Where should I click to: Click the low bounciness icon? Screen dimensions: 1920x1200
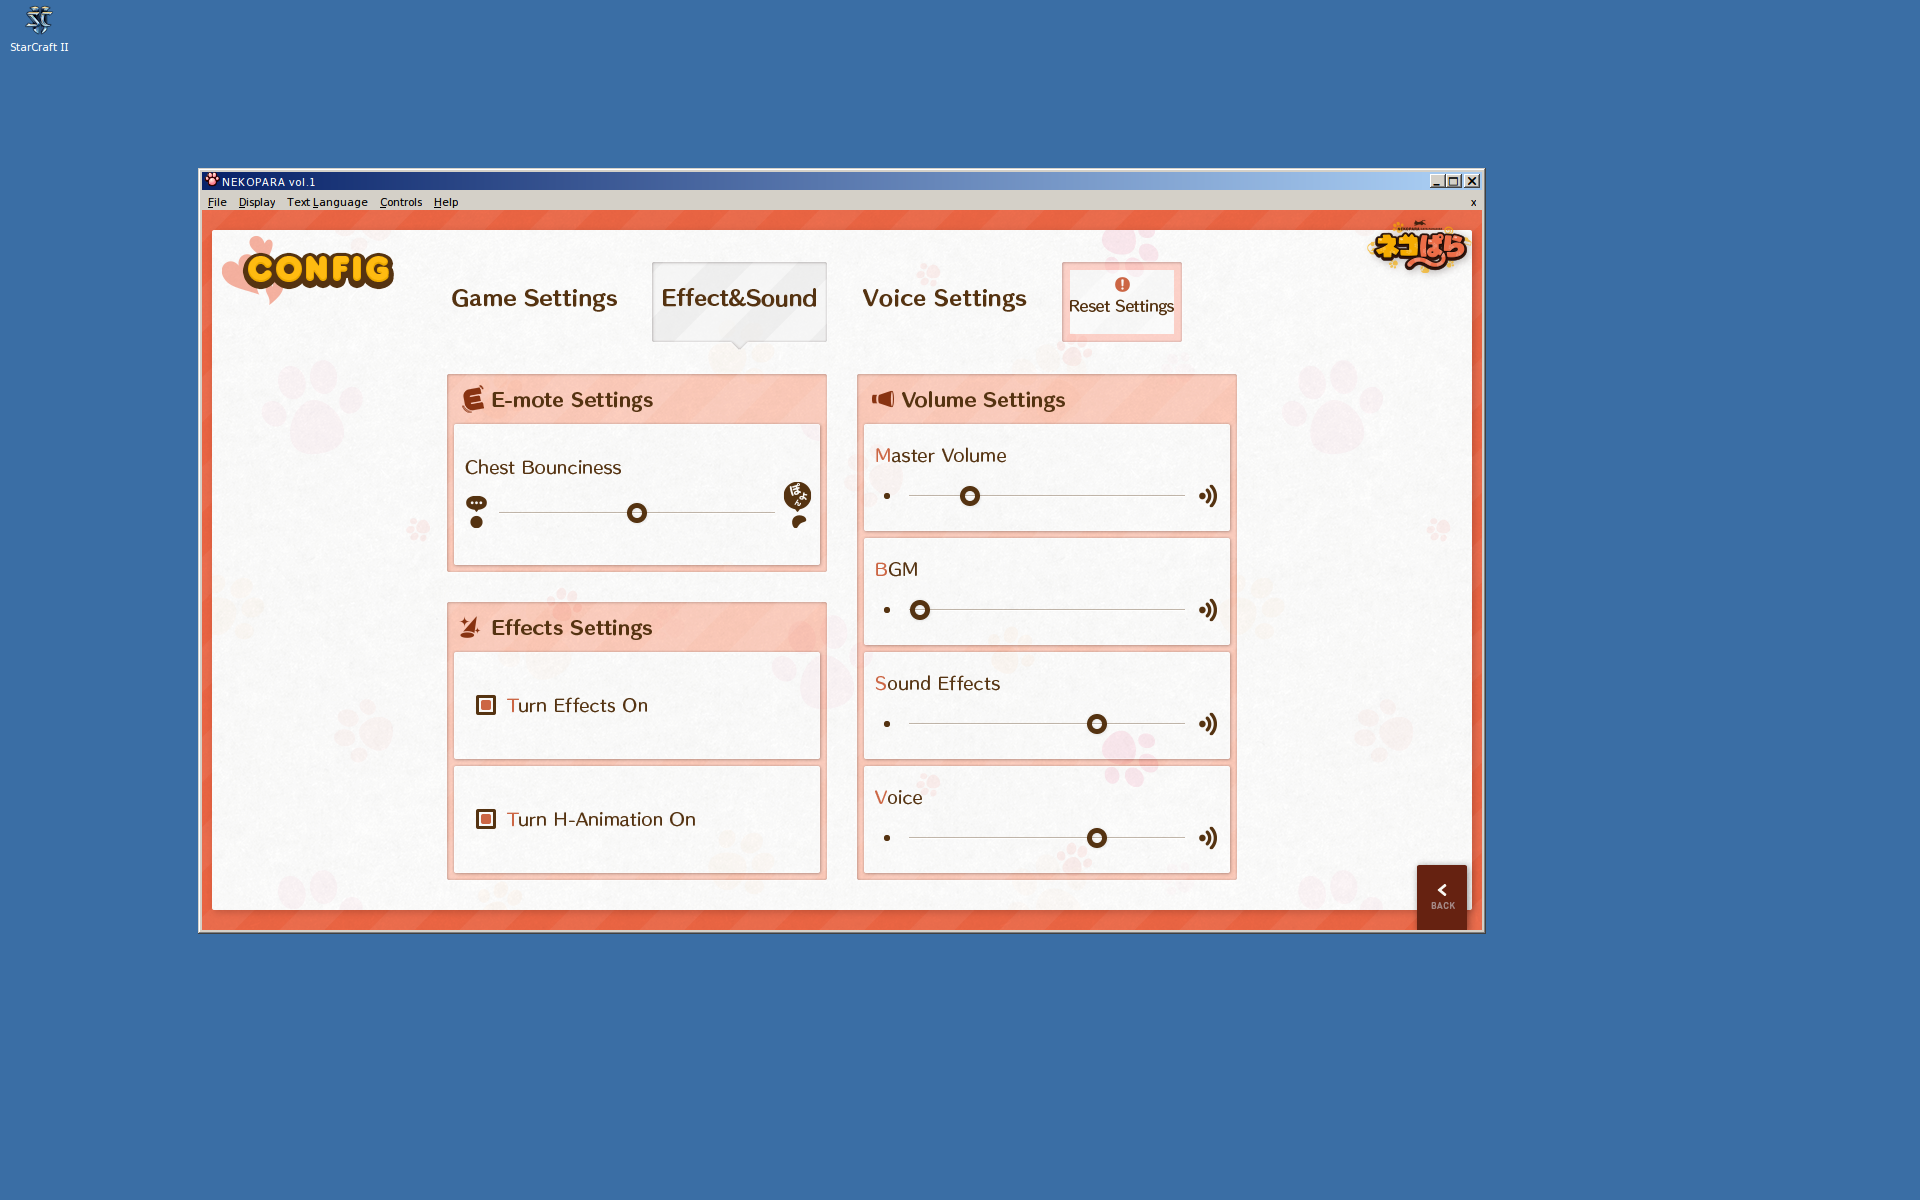[x=476, y=511]
